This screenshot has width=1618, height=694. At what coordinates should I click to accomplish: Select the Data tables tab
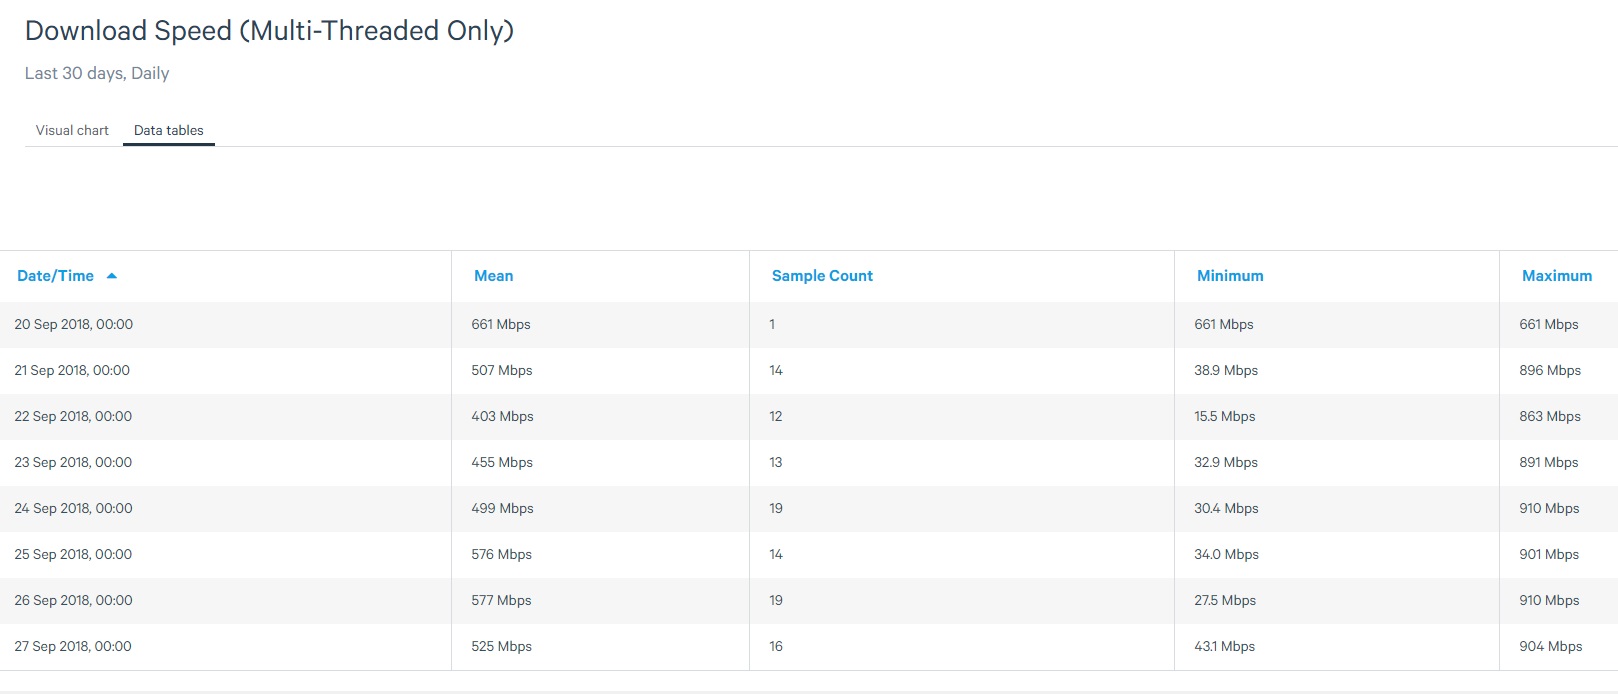click(168, 130)
